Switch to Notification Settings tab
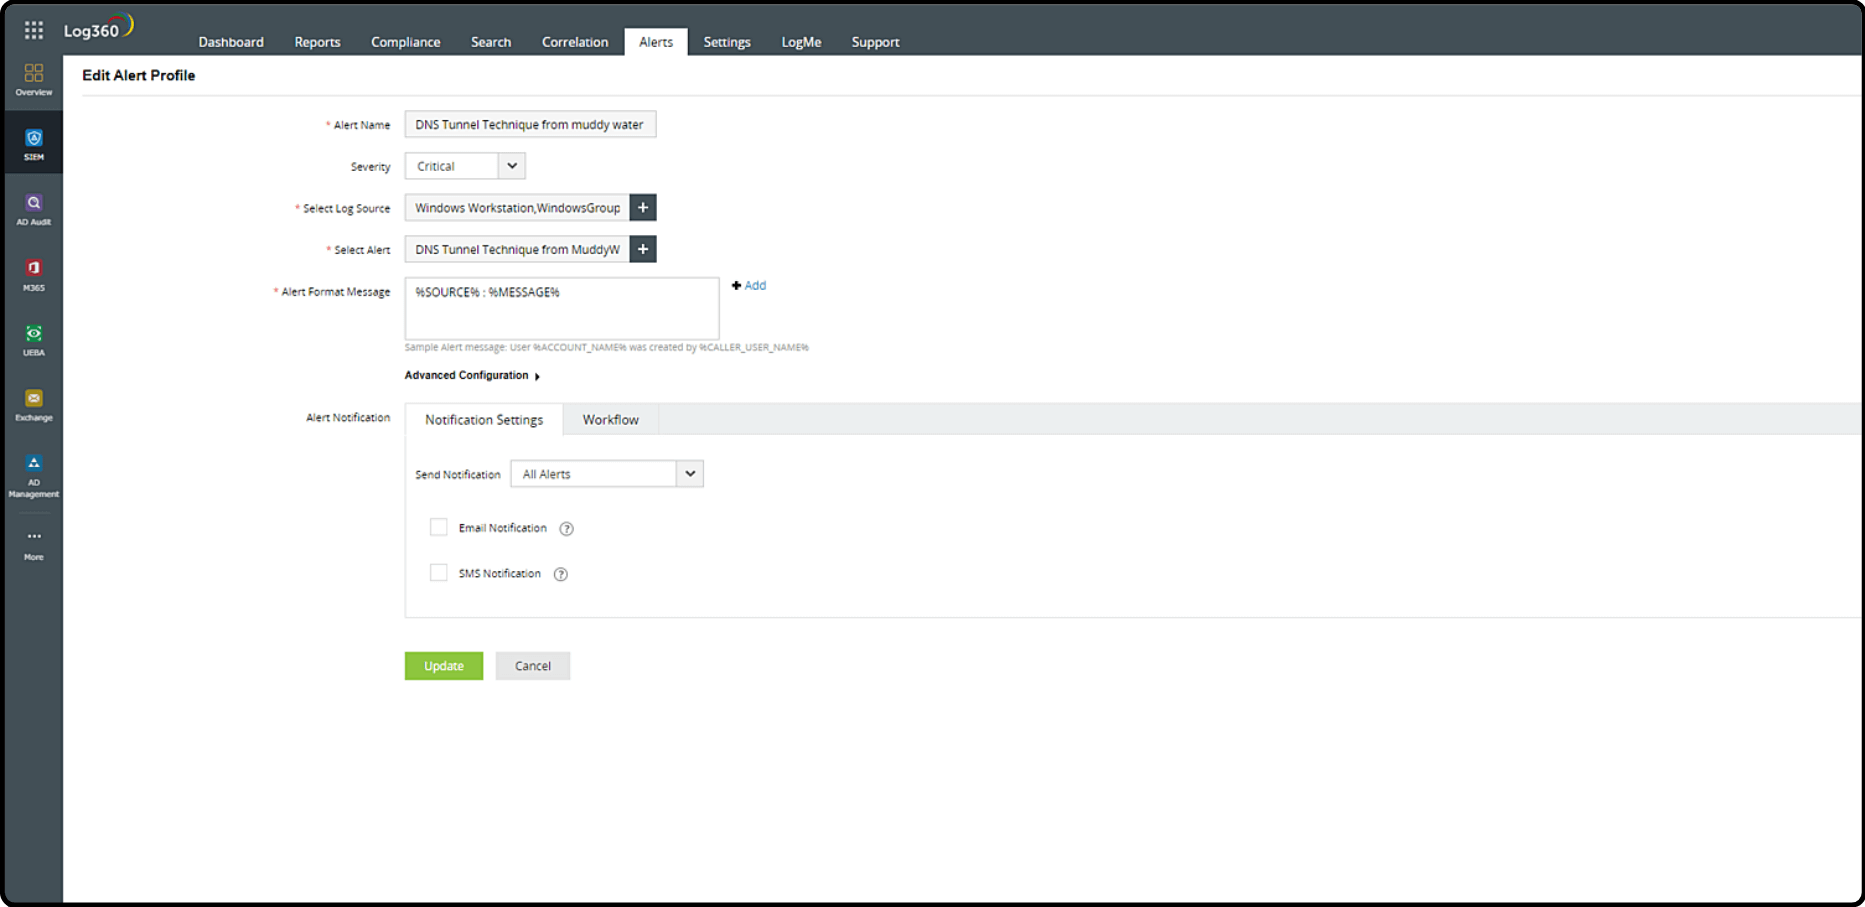The width and height of the screenshot is (1865, 907). coord(484,420)
